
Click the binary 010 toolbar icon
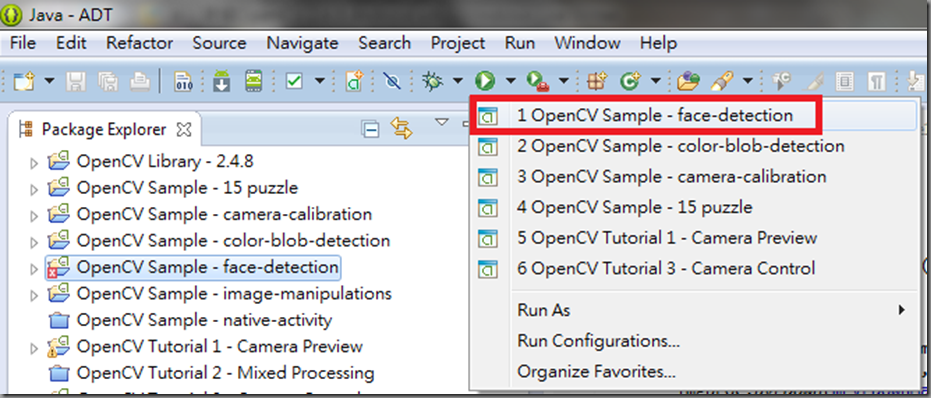[183, 81]
